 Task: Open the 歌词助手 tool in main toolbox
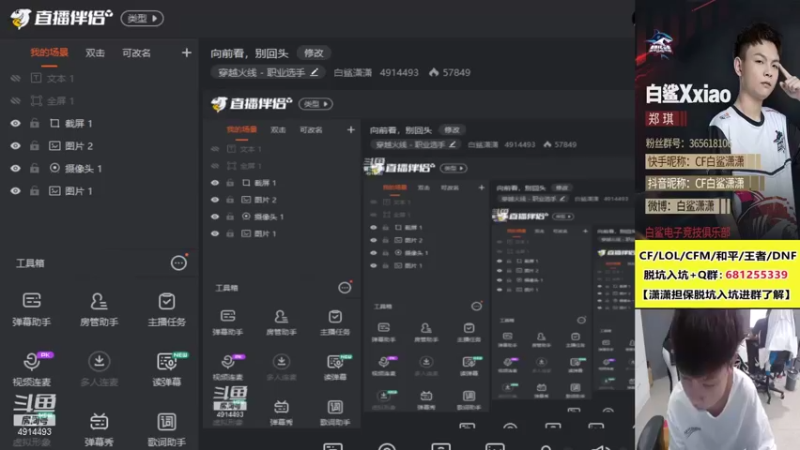(x=166, y=429)
